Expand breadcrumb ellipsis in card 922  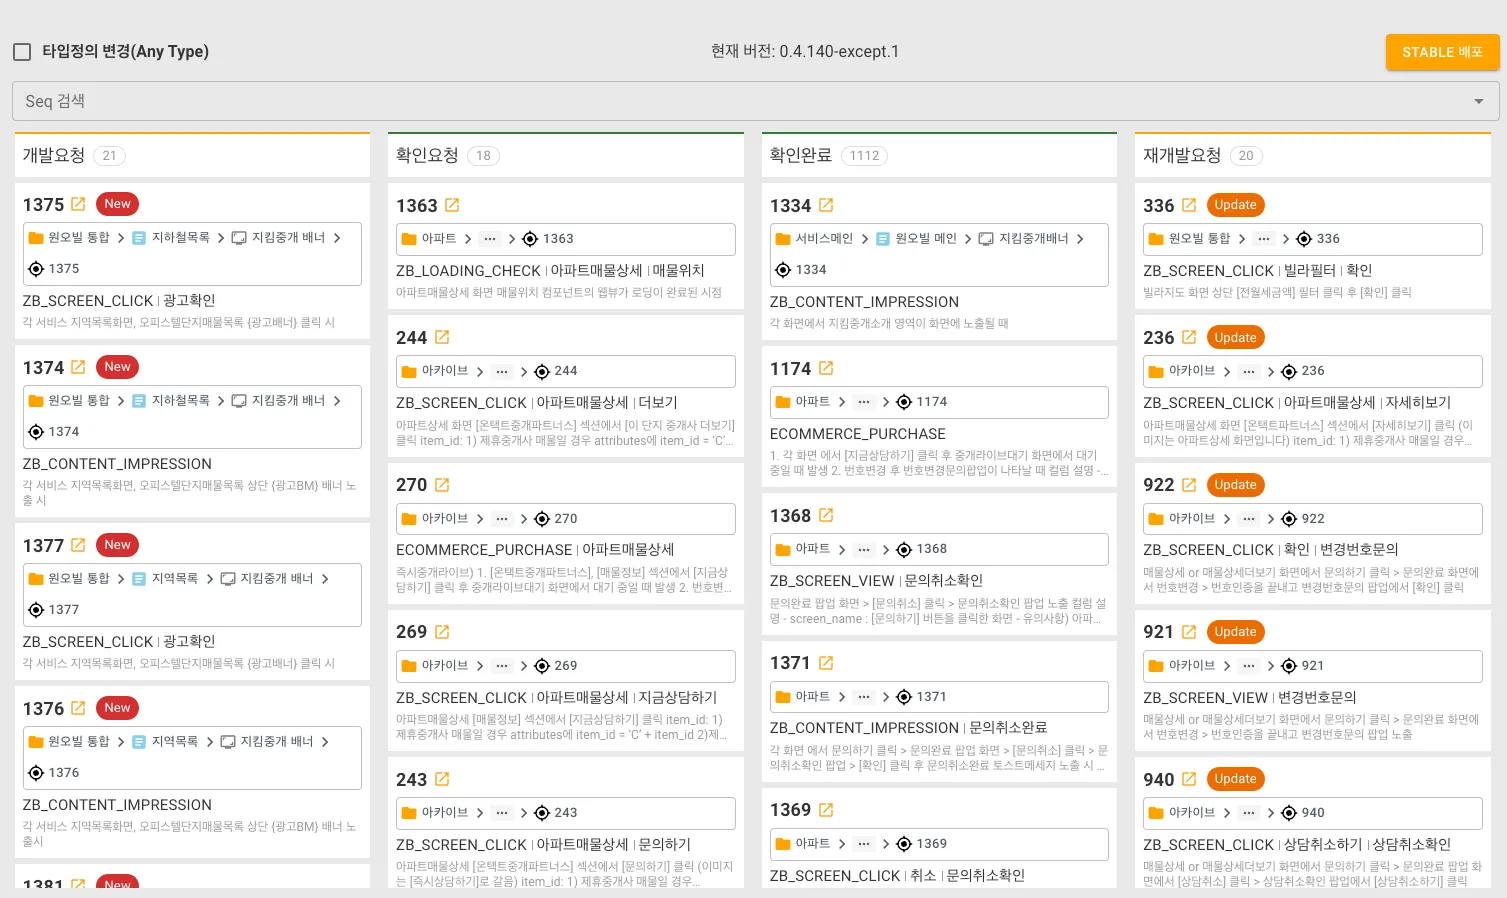pos(1249,519)
